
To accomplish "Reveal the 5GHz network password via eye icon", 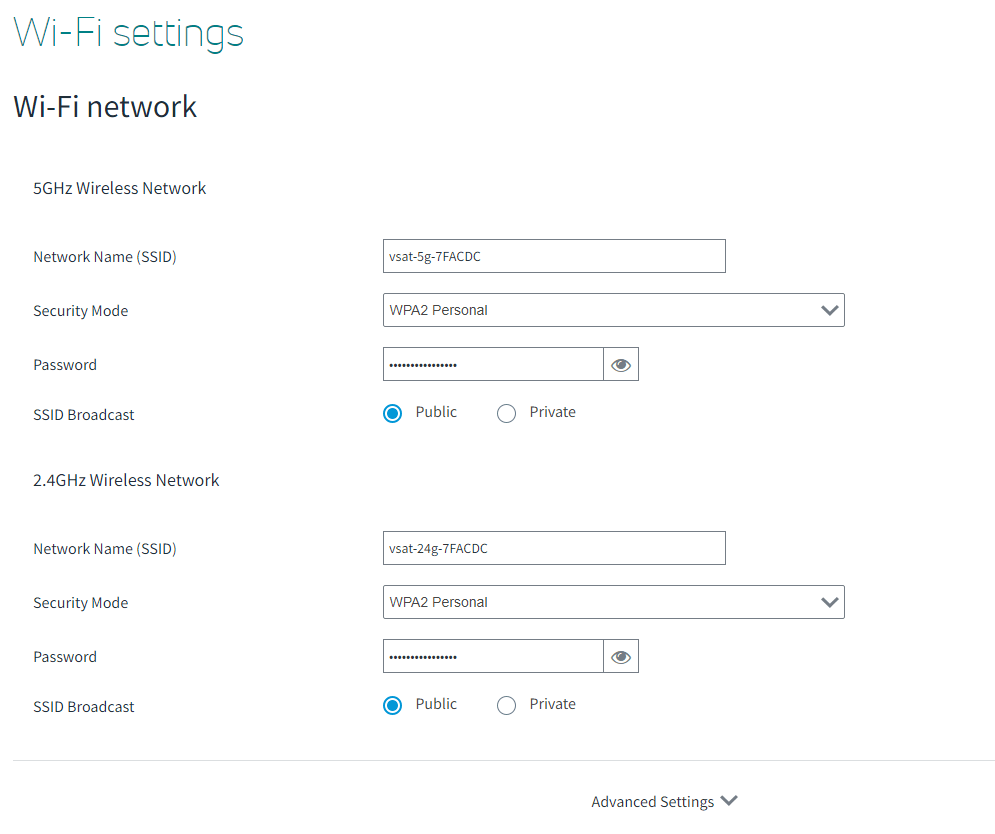I will tap(621, 365).
